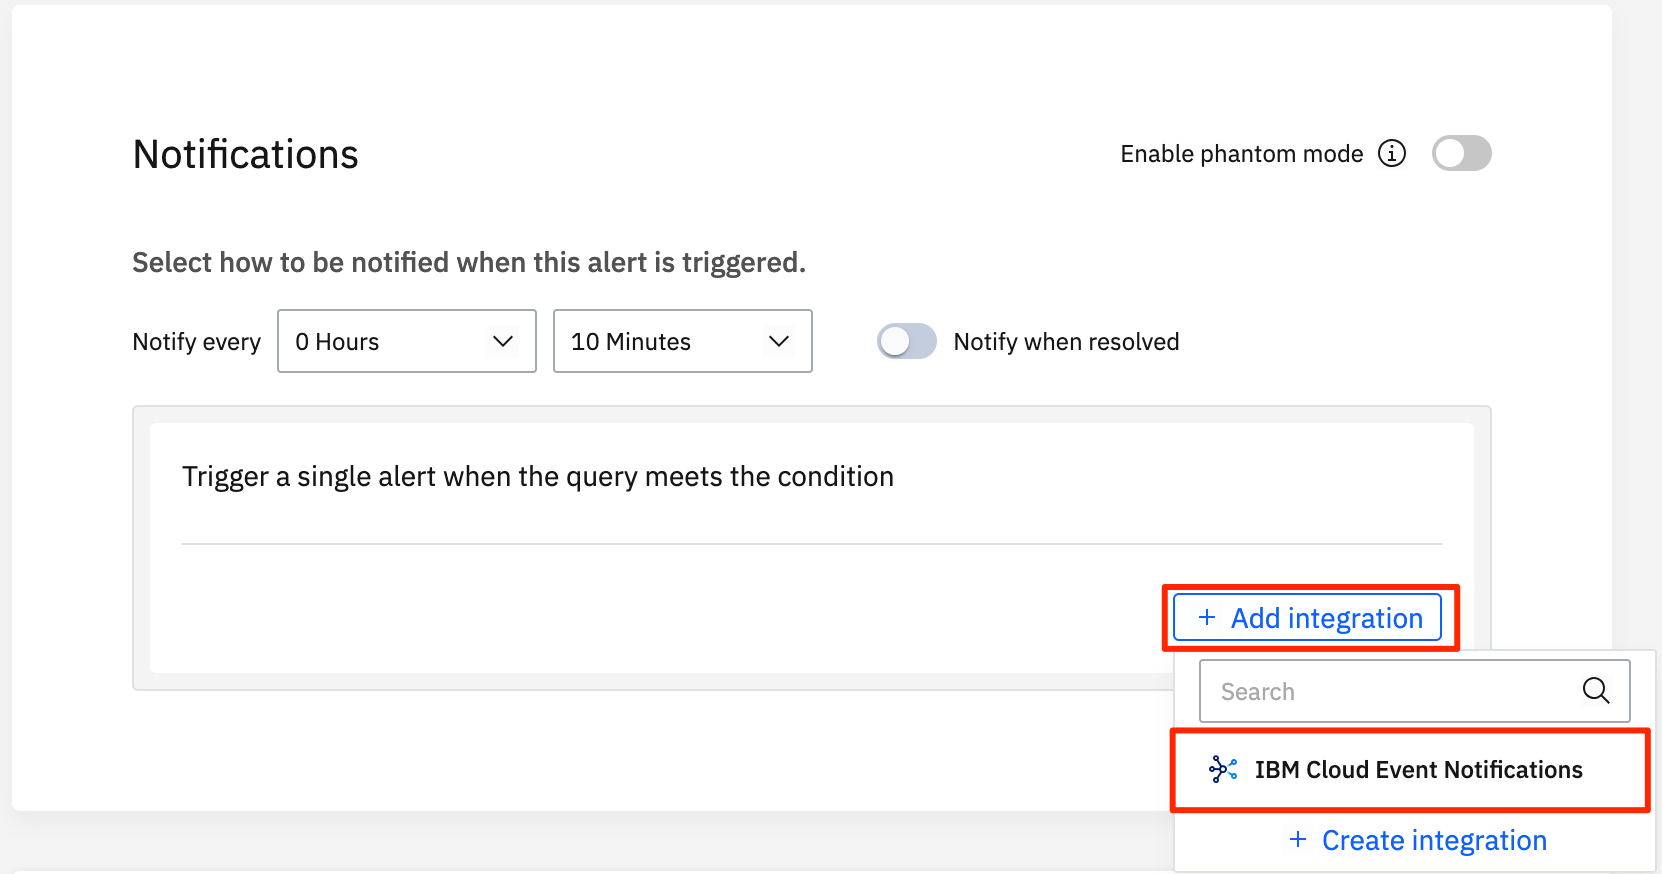Click plus icon on Add integration
1662x874 pixels.
(1207, 618)
